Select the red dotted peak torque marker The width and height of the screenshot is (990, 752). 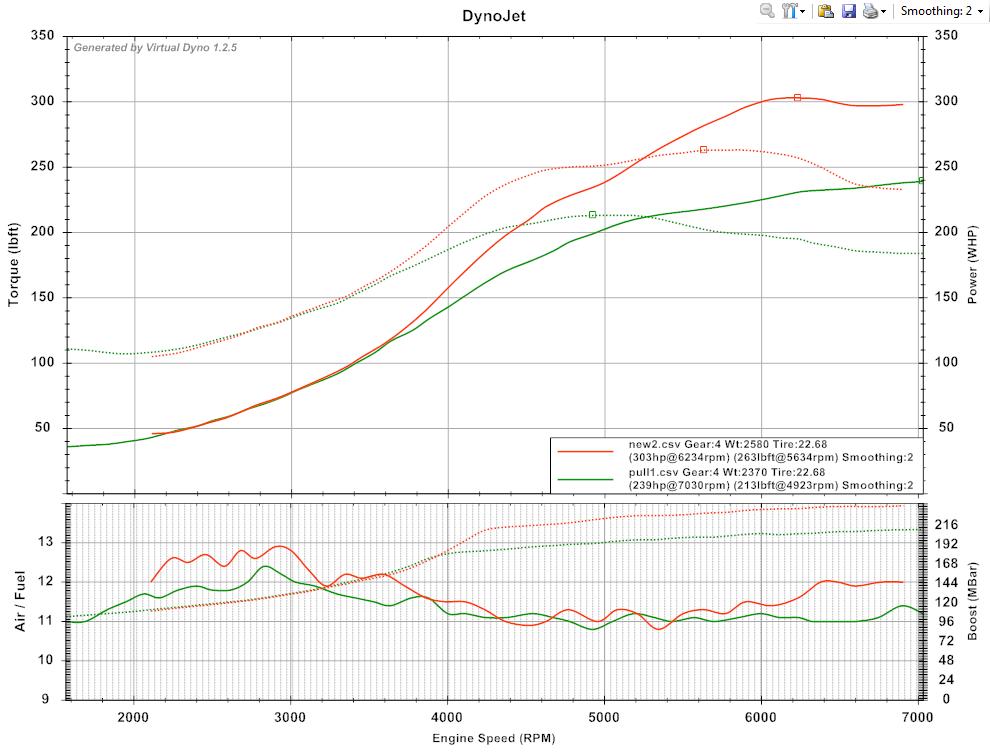coord(704,149)
